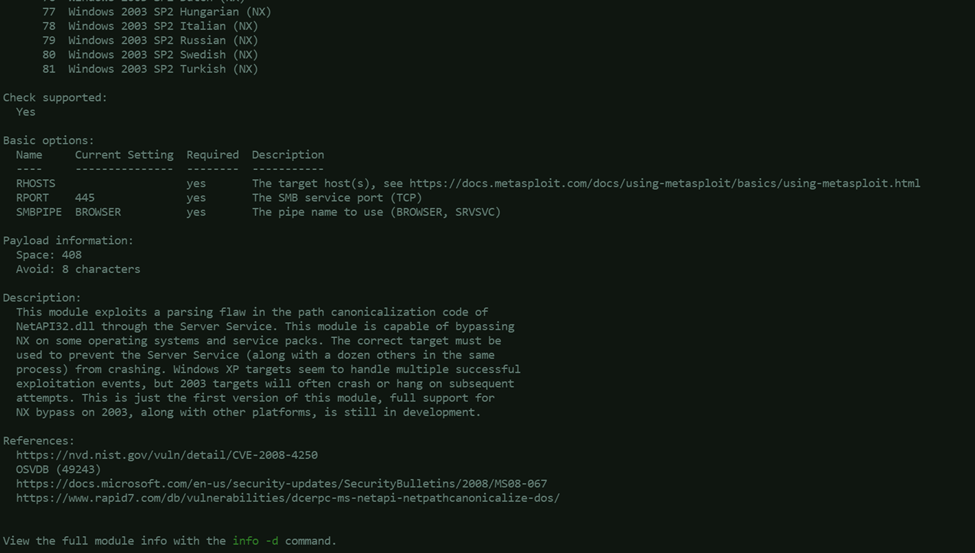
Task: Click the "Avoid: 8 characters" line
Action: (78, 269)
